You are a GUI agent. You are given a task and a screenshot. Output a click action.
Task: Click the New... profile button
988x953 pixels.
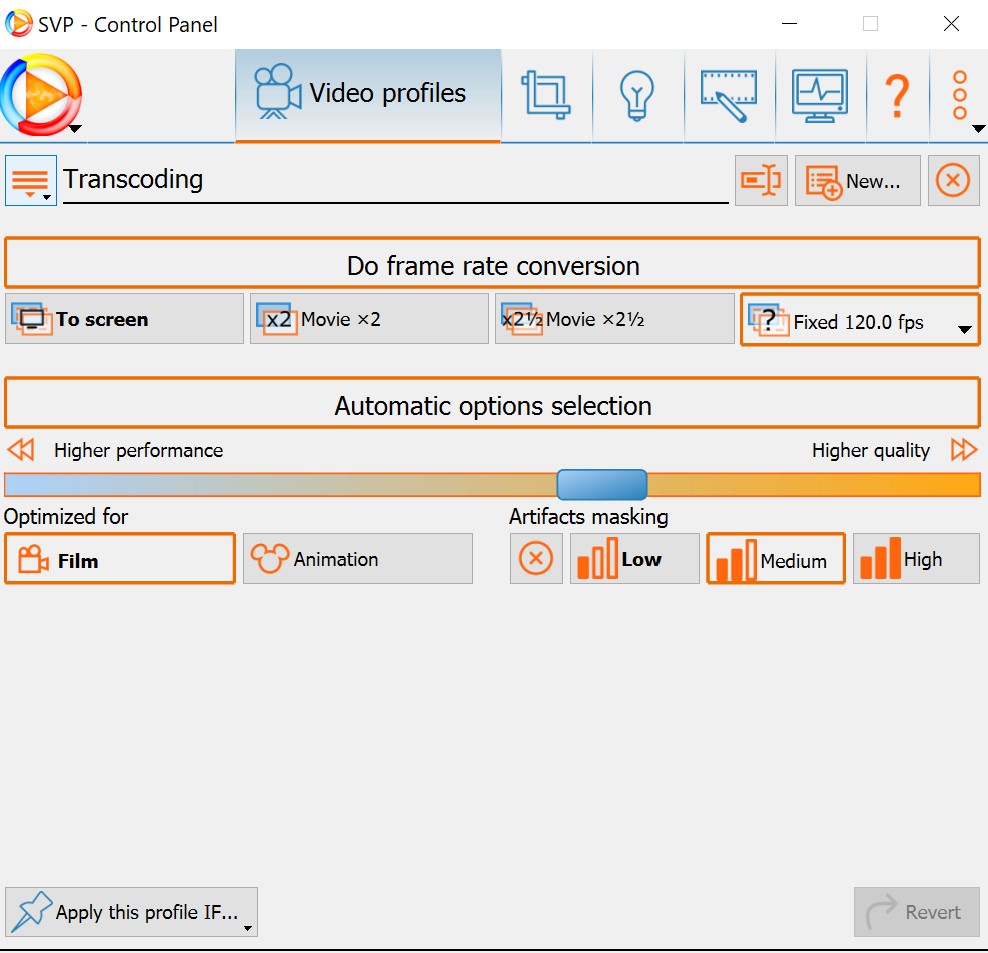pyautogui.click(x=857, y=181)
